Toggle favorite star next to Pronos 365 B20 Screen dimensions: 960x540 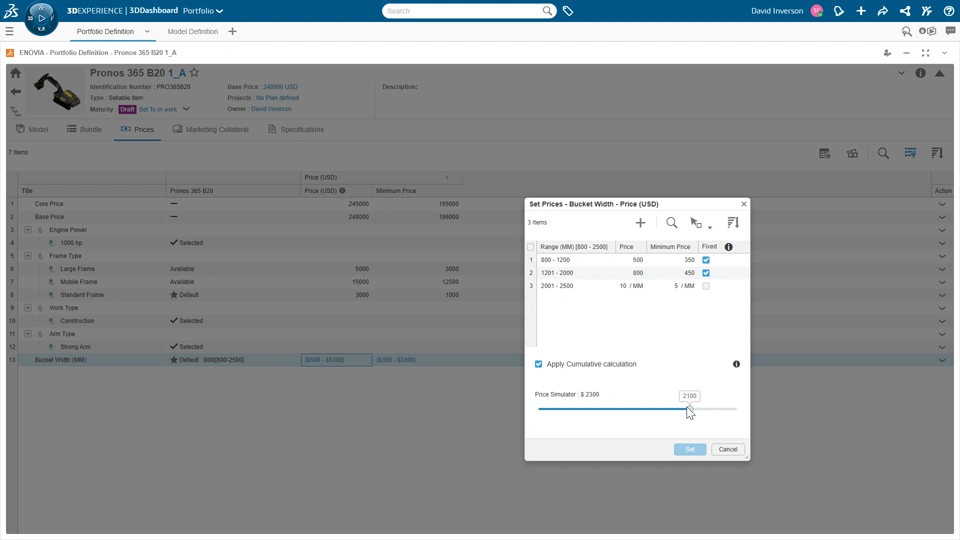coord(194,72)
